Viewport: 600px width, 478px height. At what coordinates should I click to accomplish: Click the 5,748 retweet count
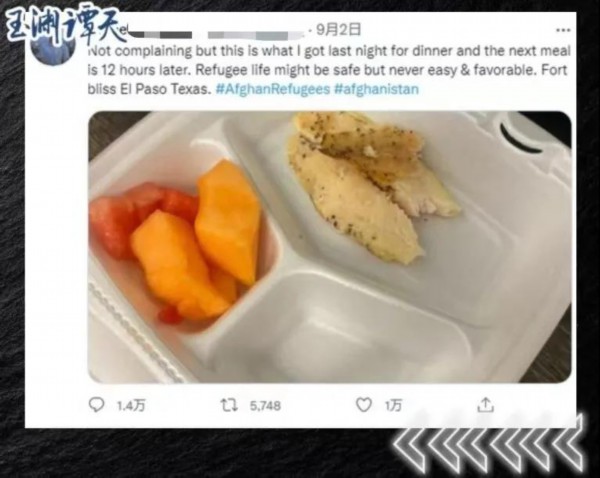(x=265, y=405)
